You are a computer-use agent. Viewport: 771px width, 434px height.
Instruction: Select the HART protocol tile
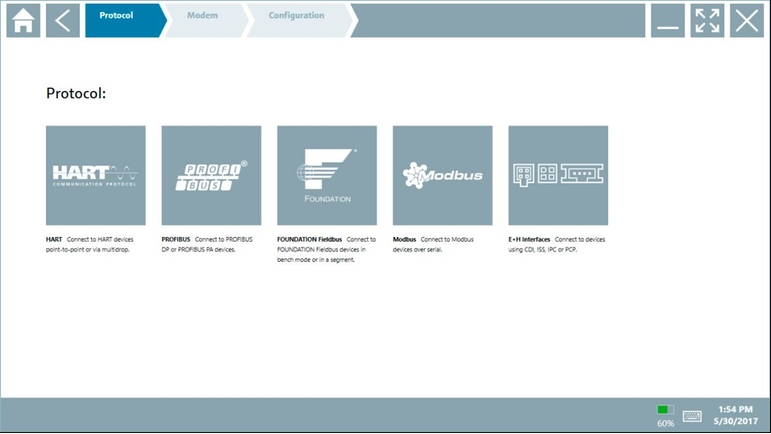click(x=96, y=175)
